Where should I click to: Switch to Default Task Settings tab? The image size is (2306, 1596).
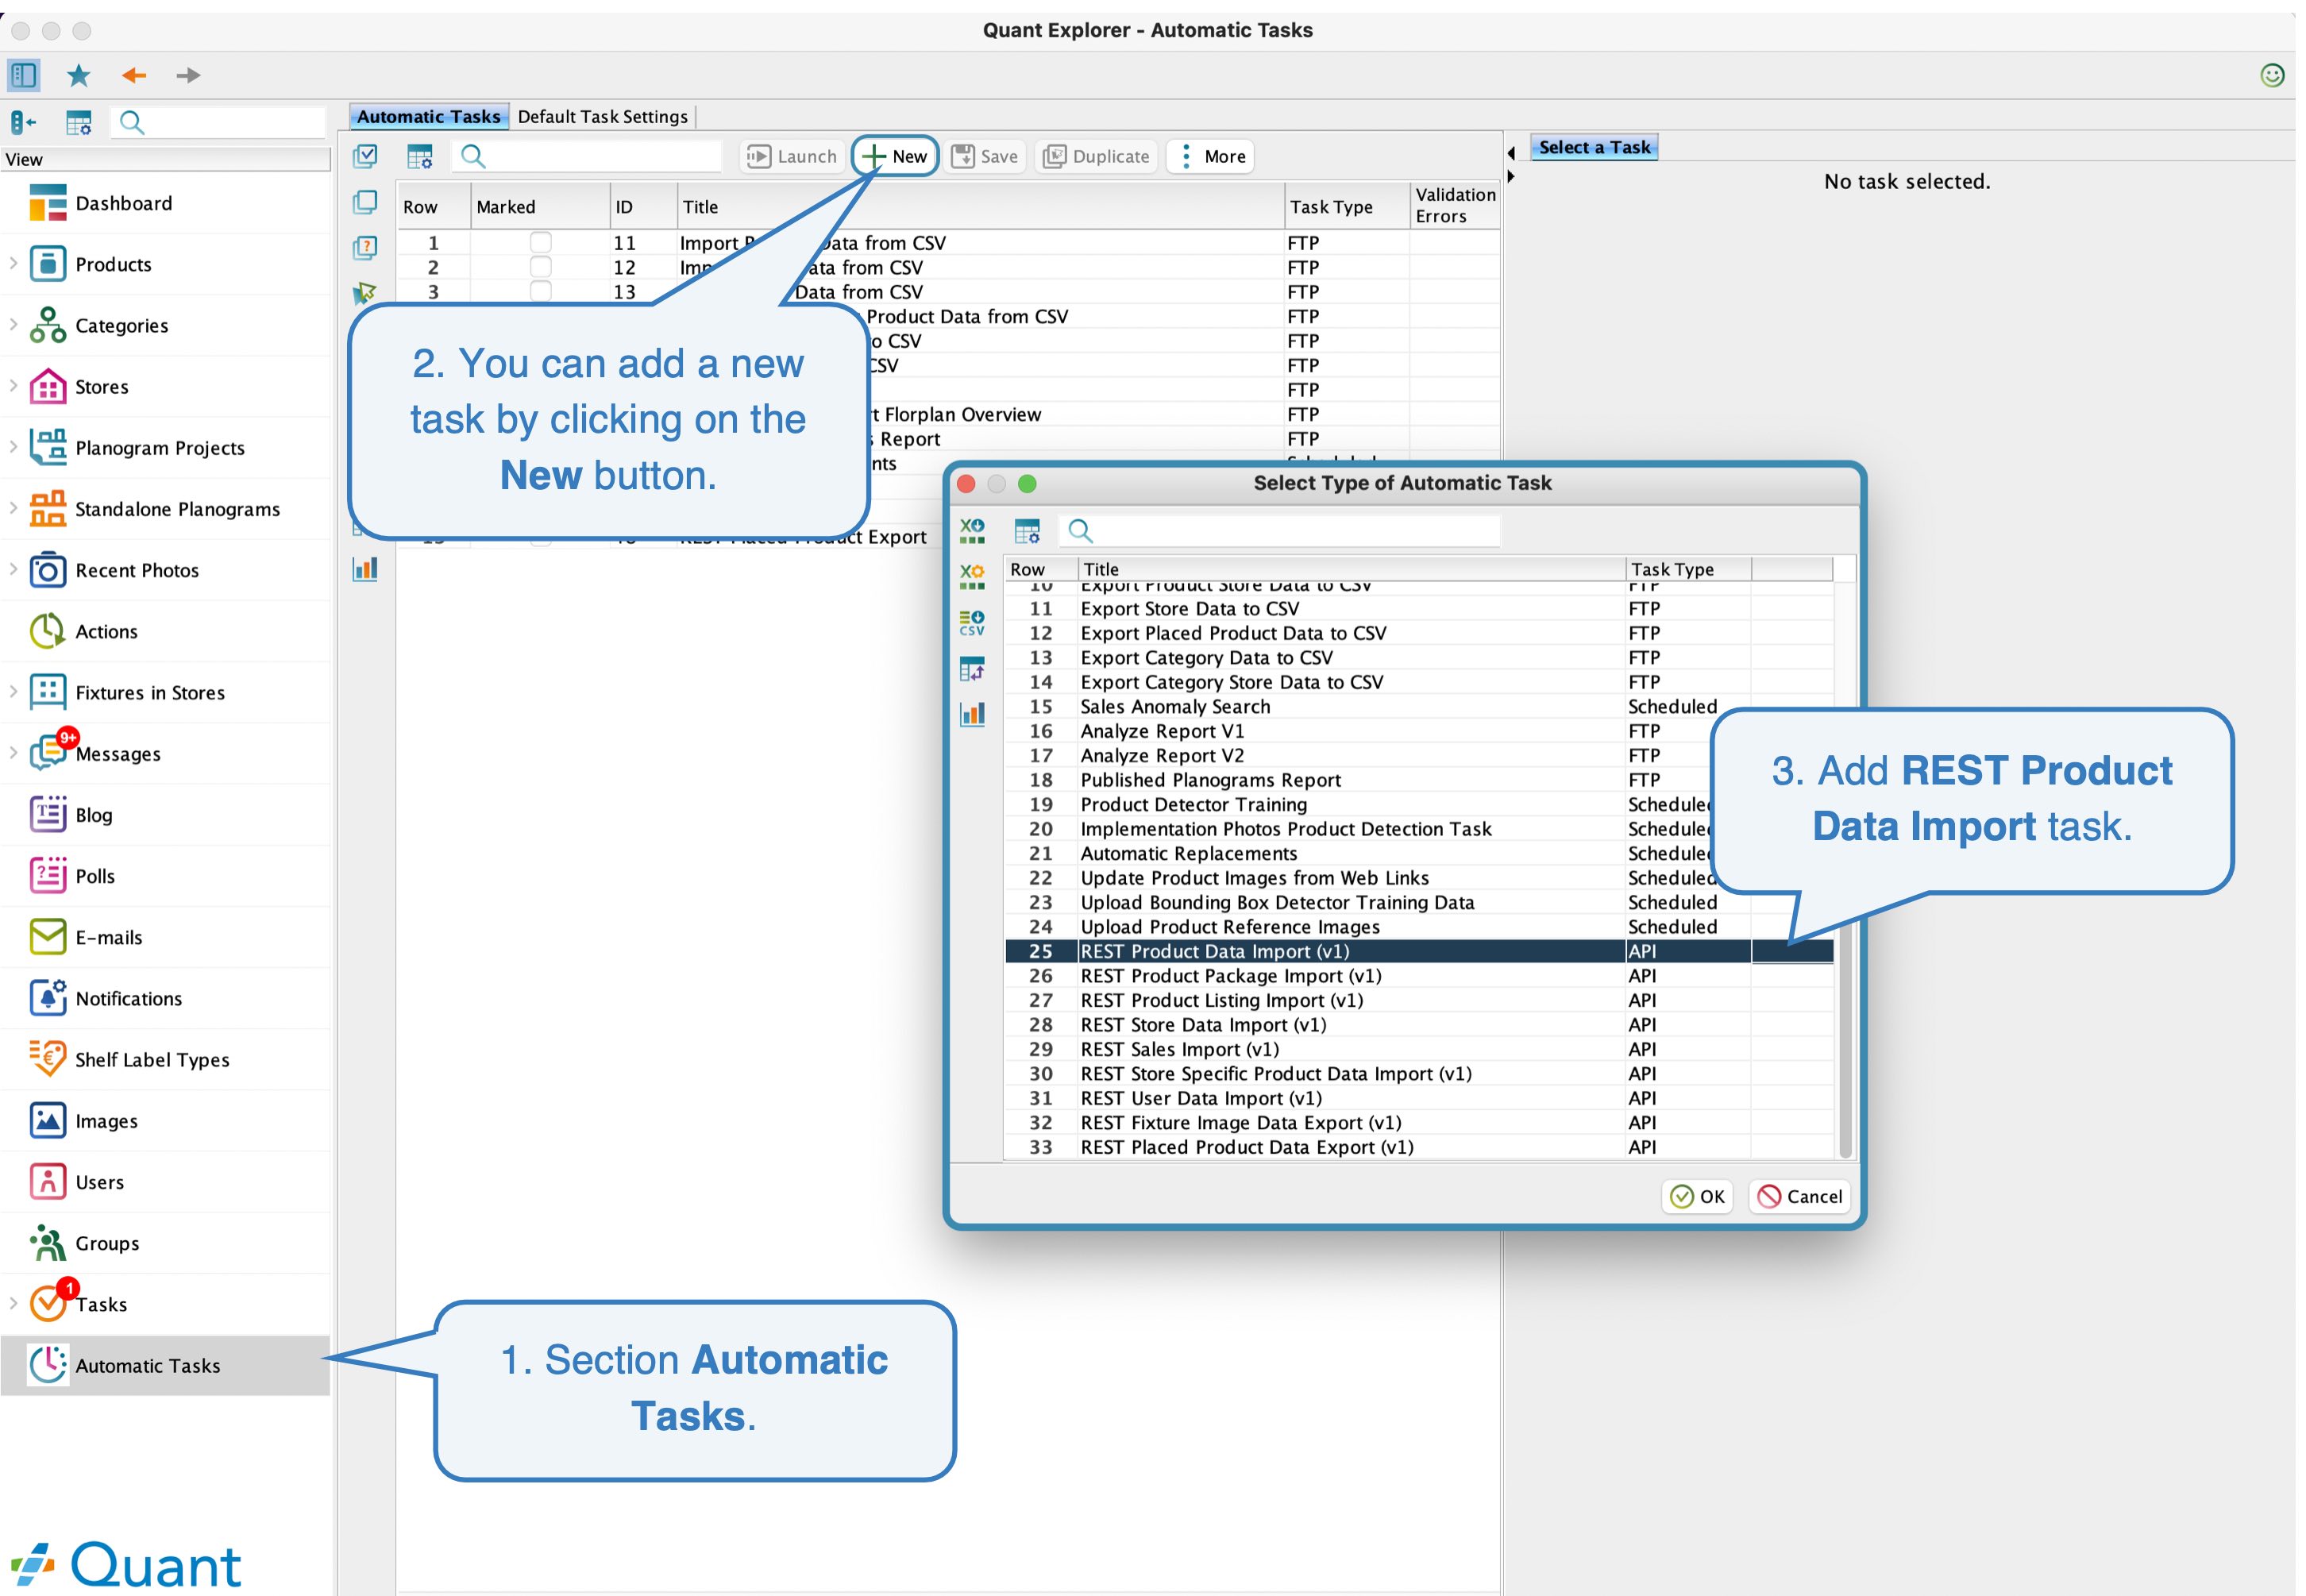click(602, 117)
